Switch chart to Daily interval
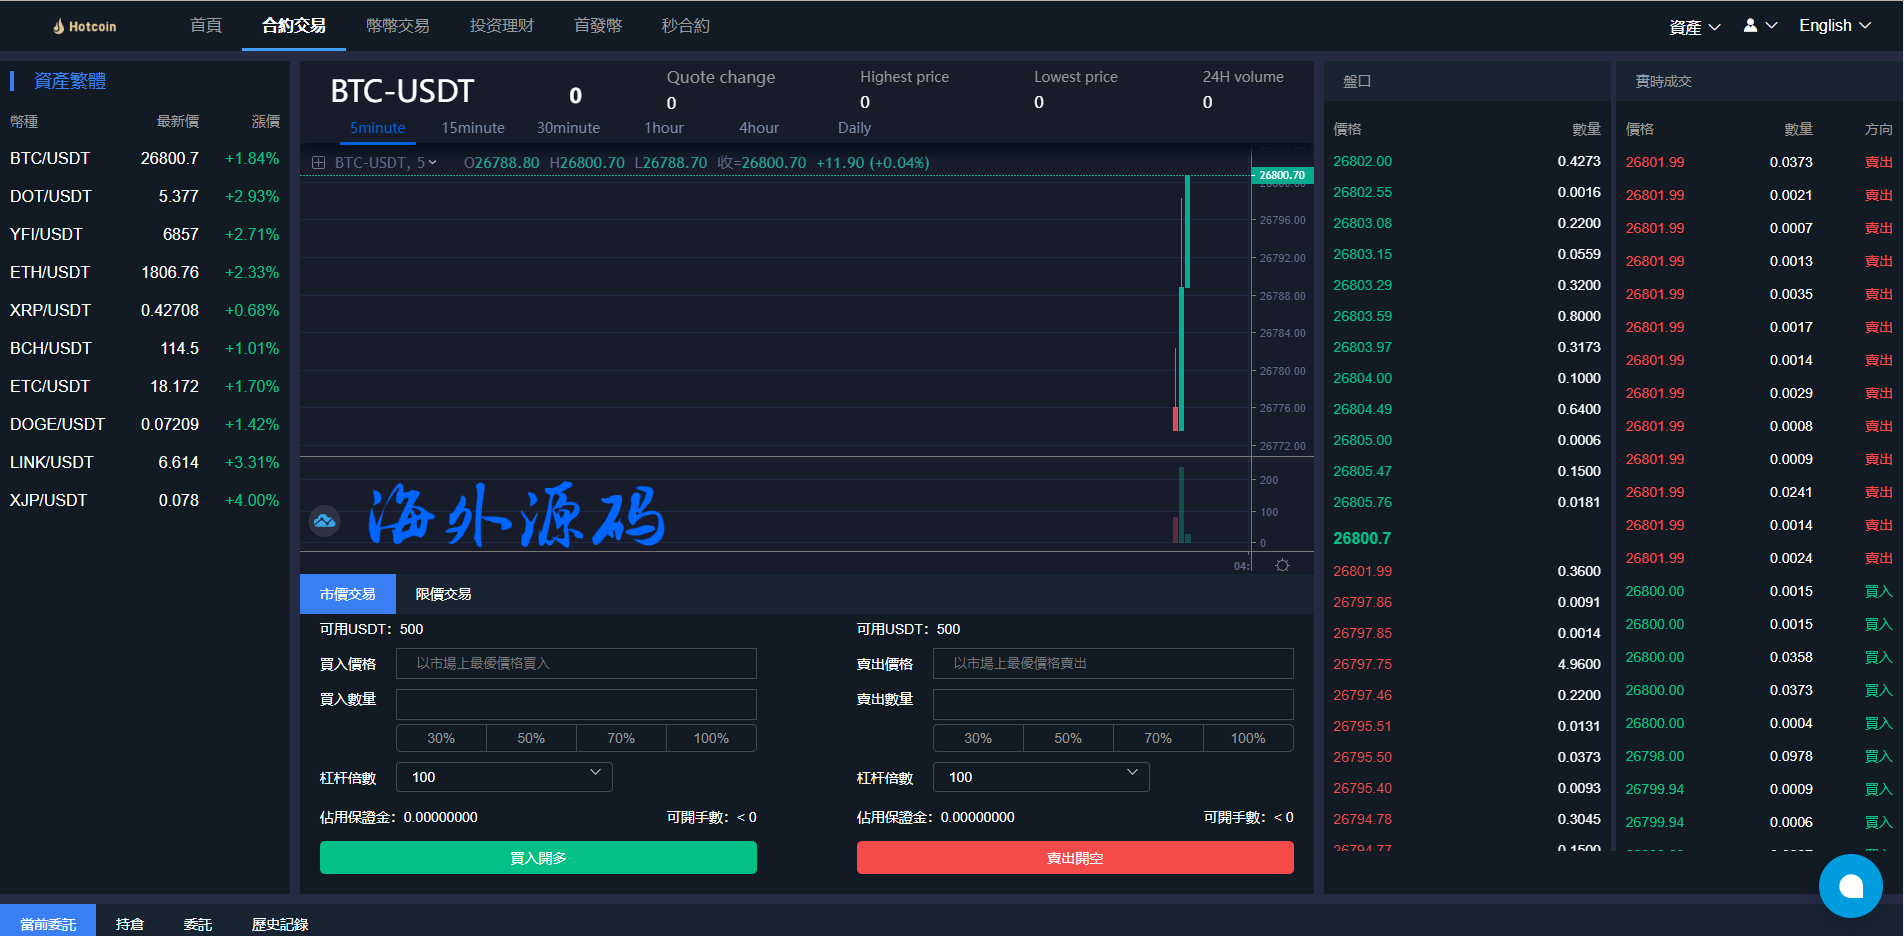Screen dimensions: 1904x936 tap(854, 128)
